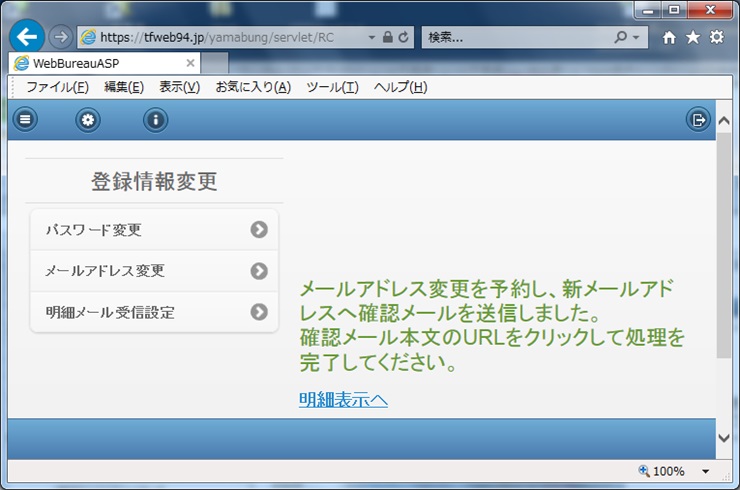
Task: Open the search provider dropdown arrow
Action: coord(636,37)
